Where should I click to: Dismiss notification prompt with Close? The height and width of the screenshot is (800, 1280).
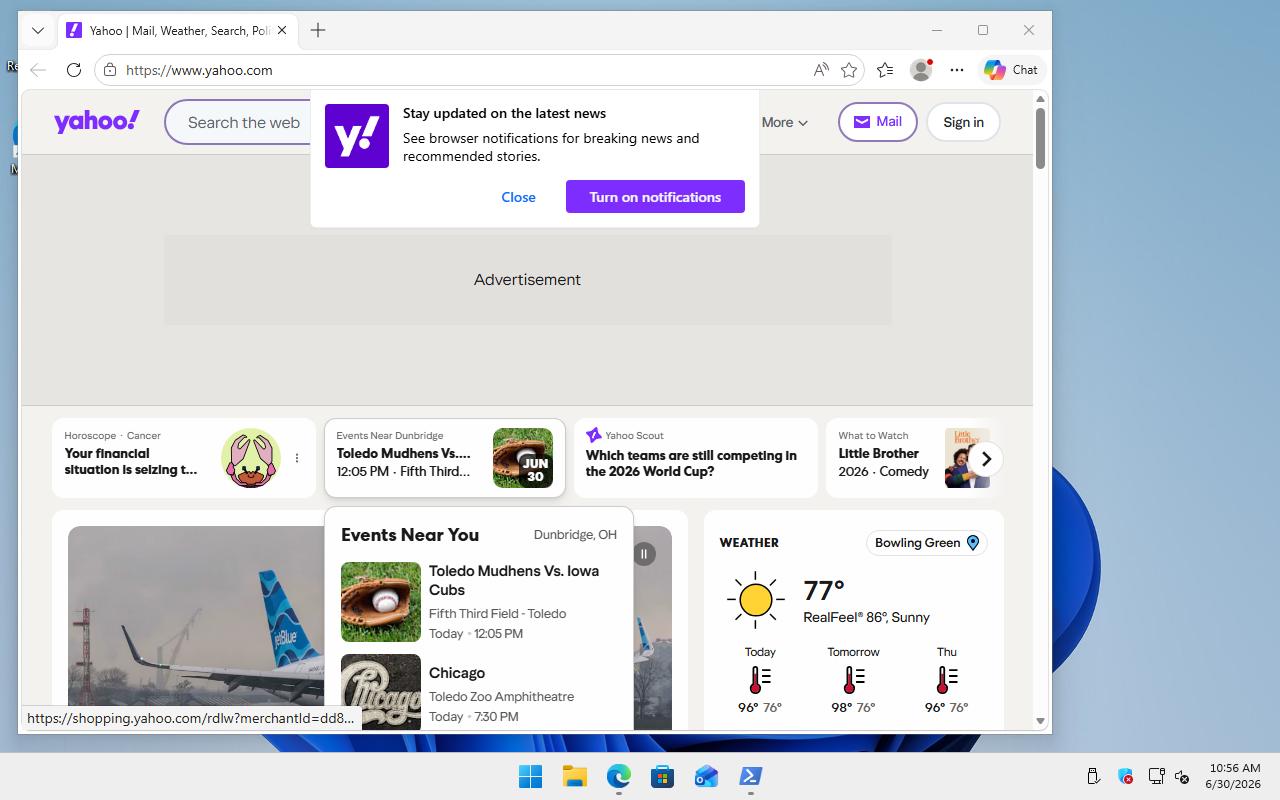click(x=518, y=197)
